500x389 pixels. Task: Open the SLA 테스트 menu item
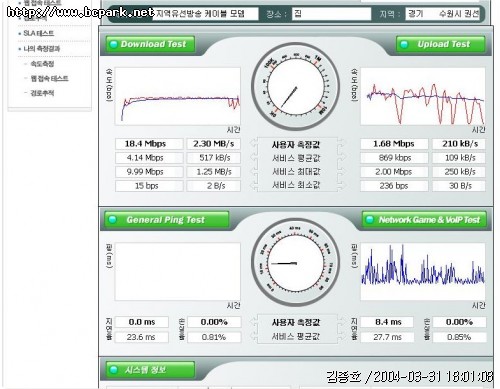click(x=39, y=33)
